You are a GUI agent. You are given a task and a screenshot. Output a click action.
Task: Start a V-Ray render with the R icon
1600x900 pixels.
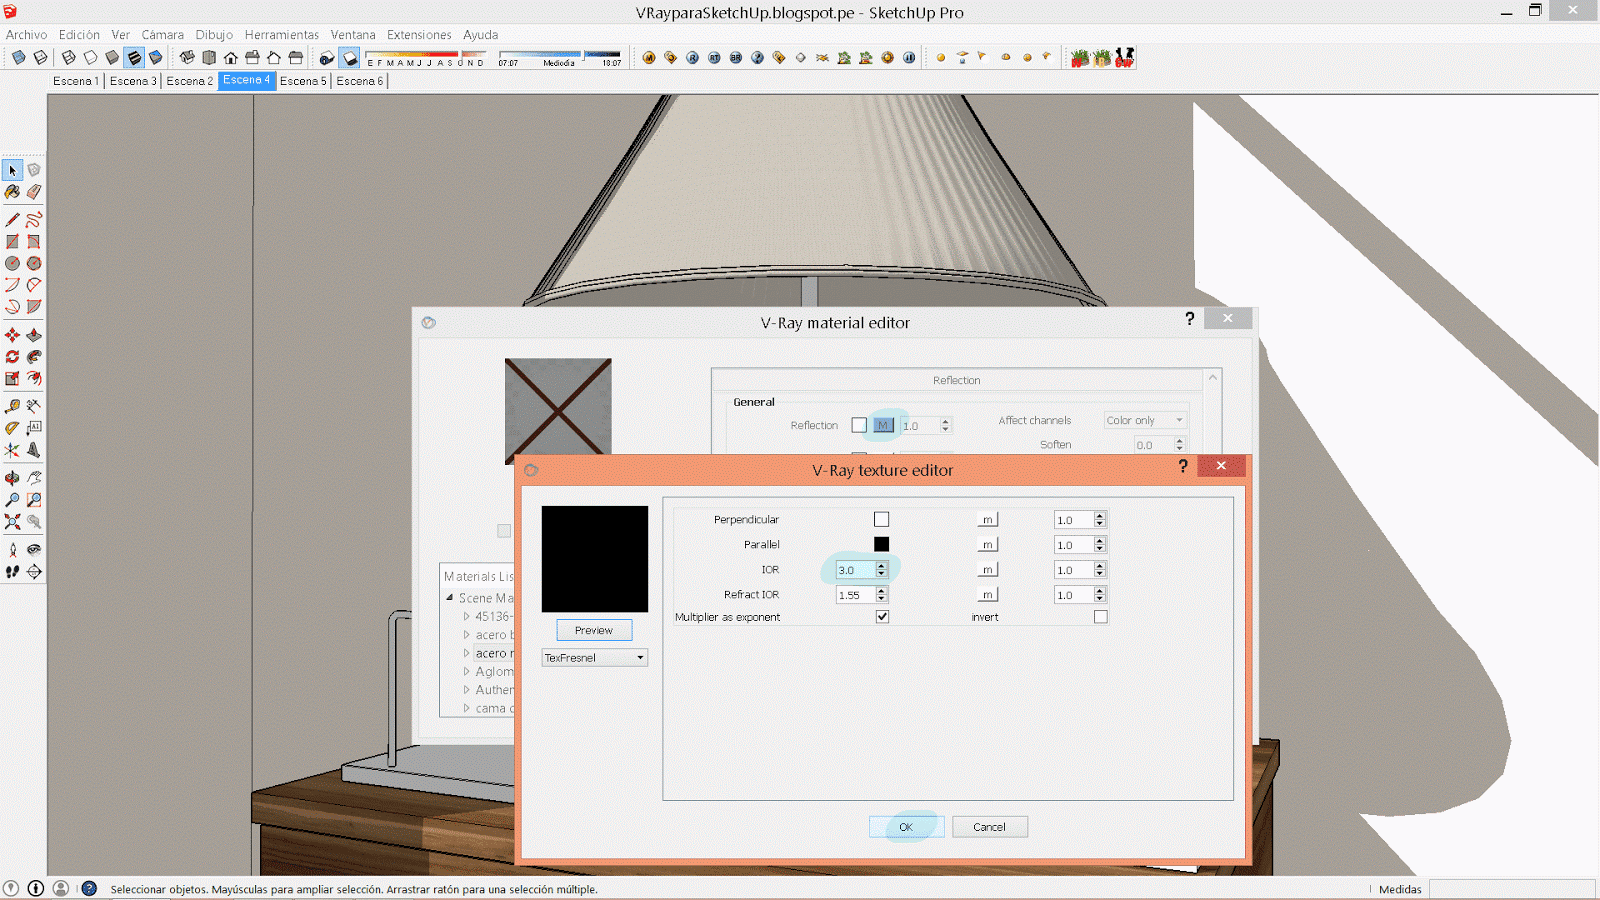[x=693, y=57]
